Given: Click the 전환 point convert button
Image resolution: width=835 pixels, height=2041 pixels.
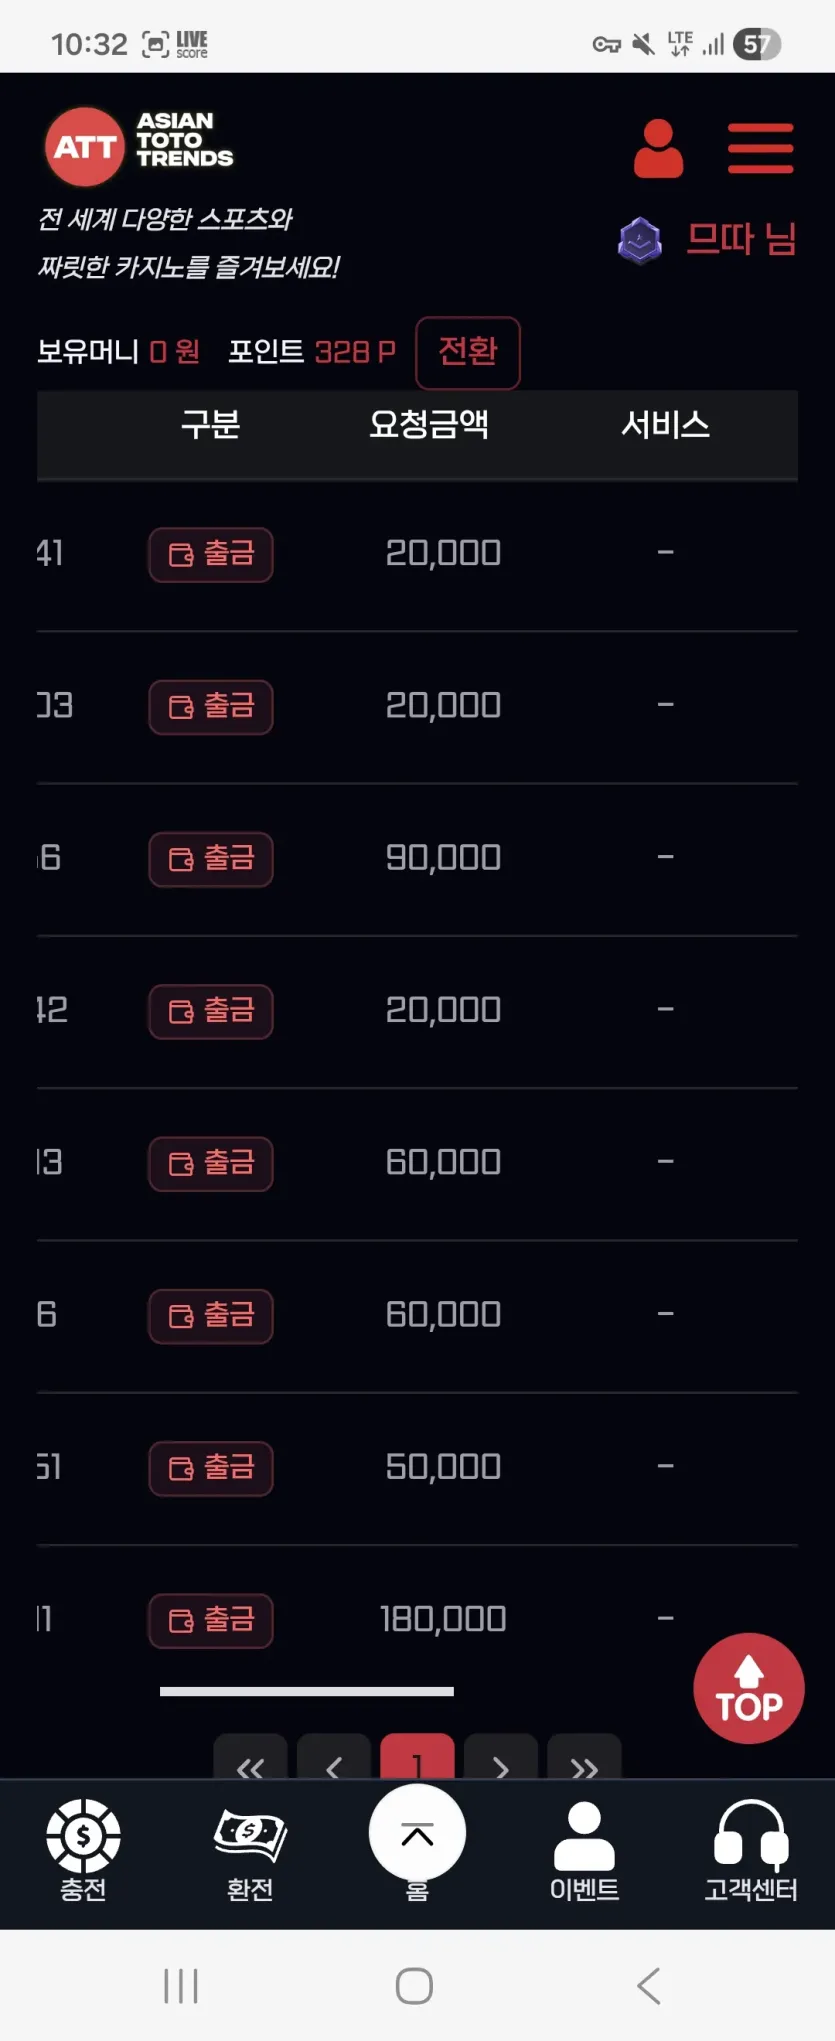Looking at the screenshot, I should click(468, 352).
